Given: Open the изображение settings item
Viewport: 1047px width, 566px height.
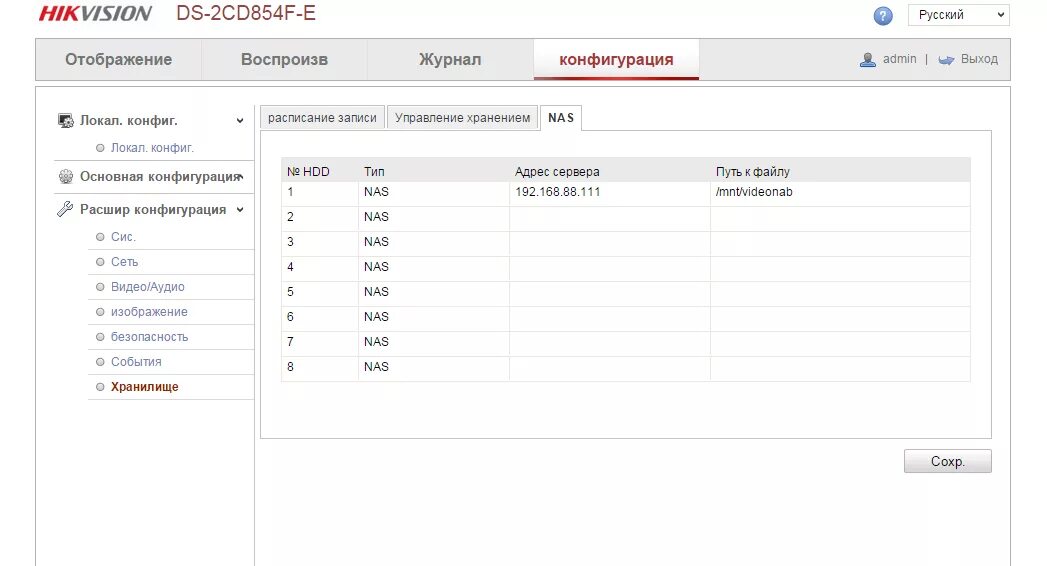Looking at the screenshot, I should click(149, 312).
